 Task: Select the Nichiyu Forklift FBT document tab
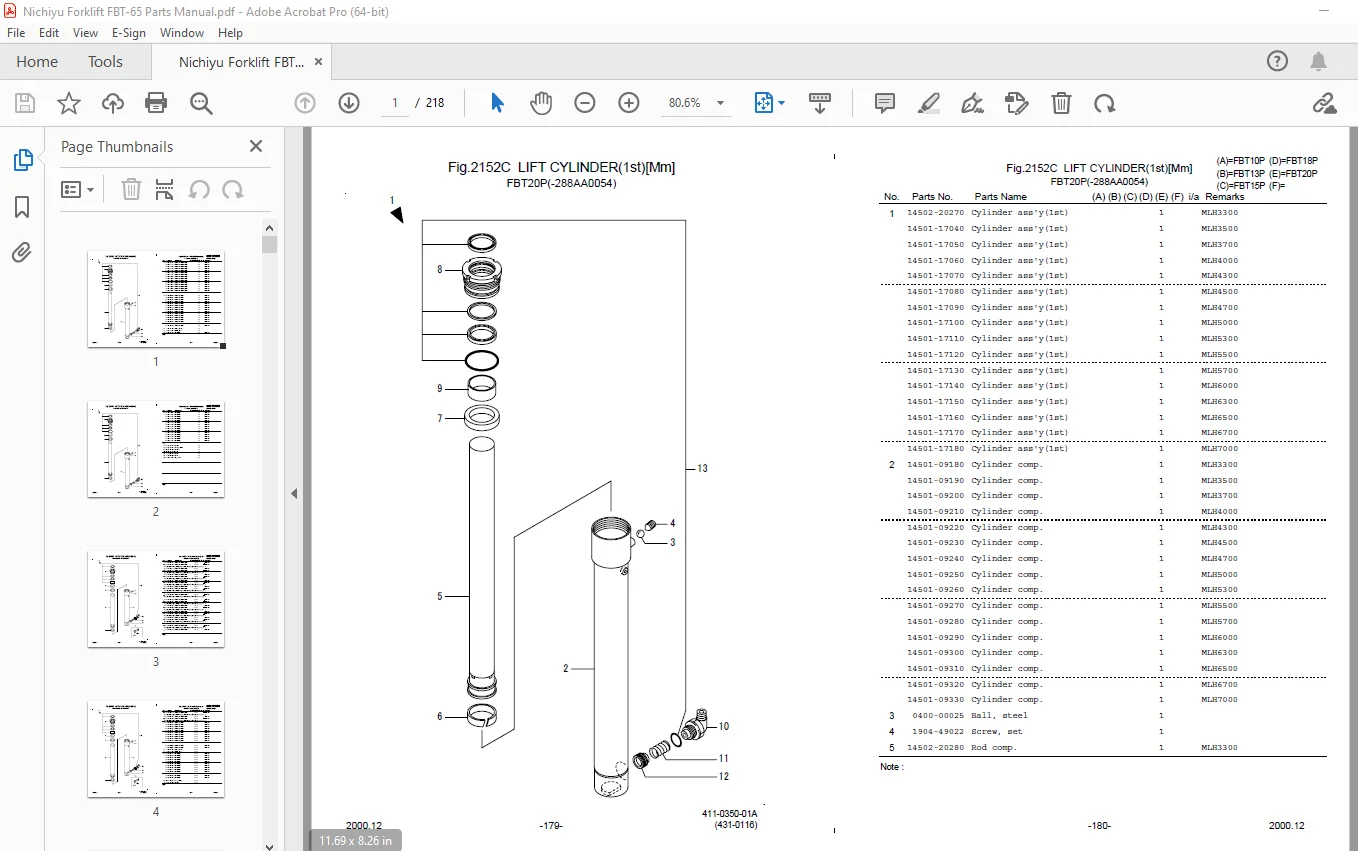point(241,62)
